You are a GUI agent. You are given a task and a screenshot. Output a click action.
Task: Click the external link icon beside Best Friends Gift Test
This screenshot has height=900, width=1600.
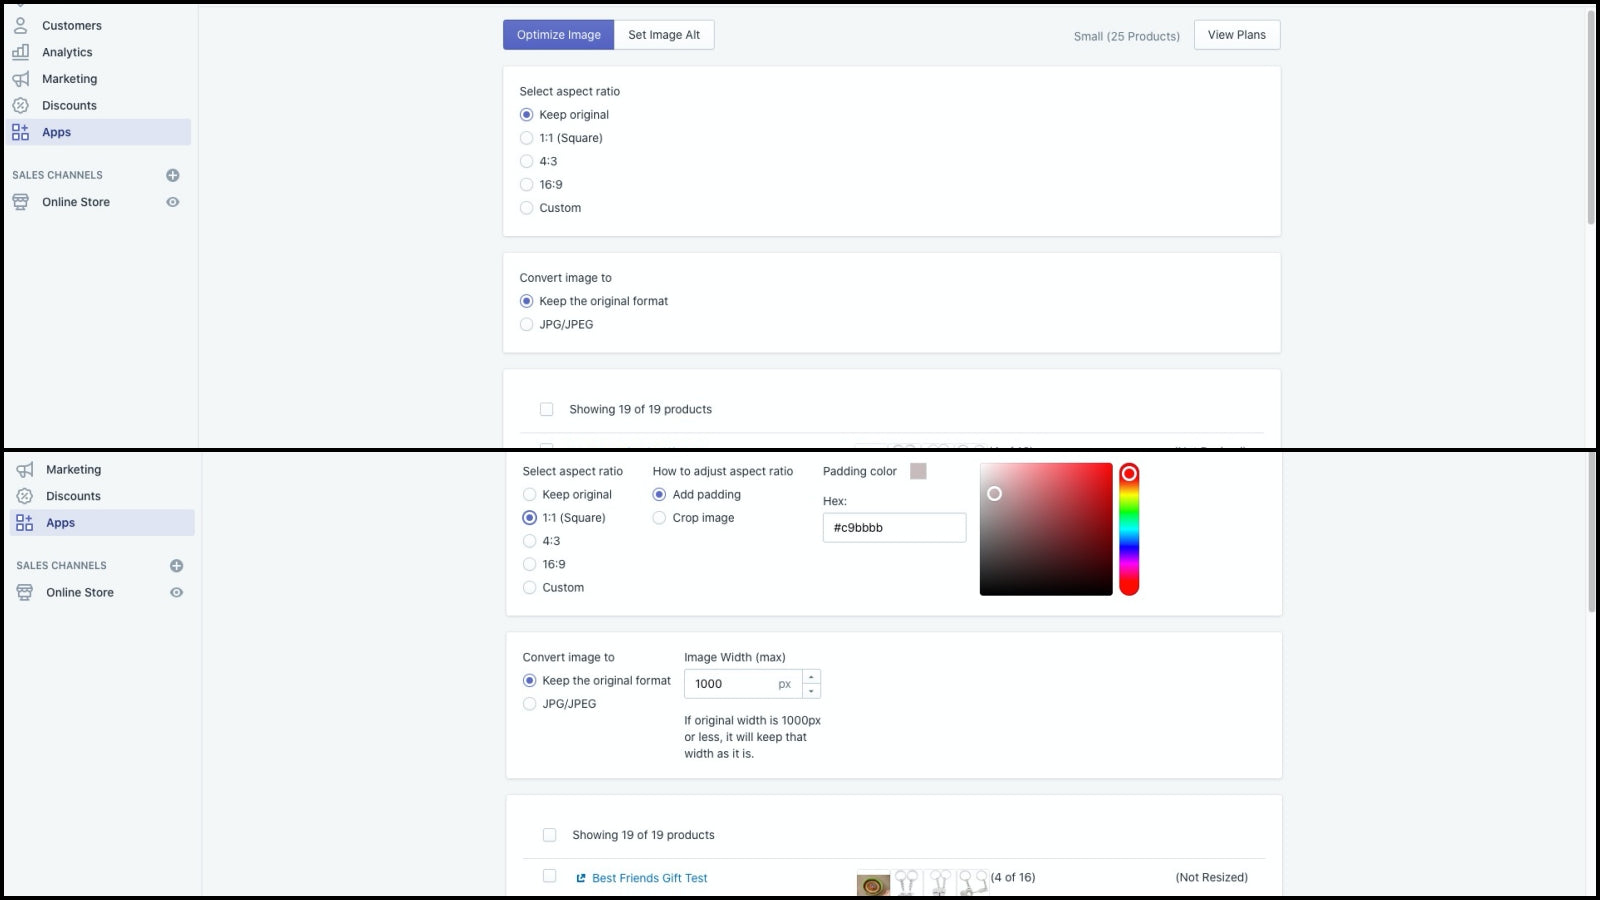coord(580,878)
